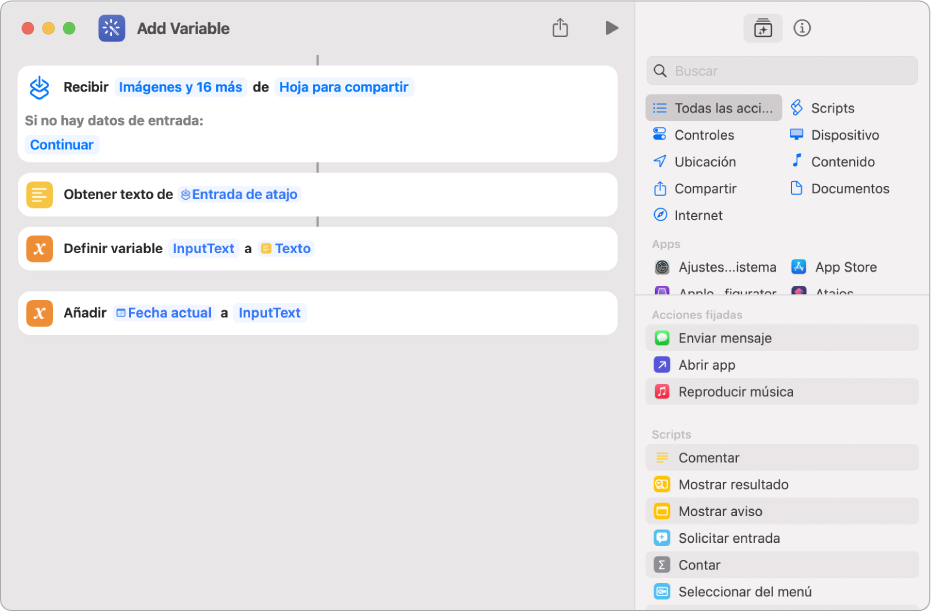
Task: Click the Texto variable token
Action: click(286, 249)
